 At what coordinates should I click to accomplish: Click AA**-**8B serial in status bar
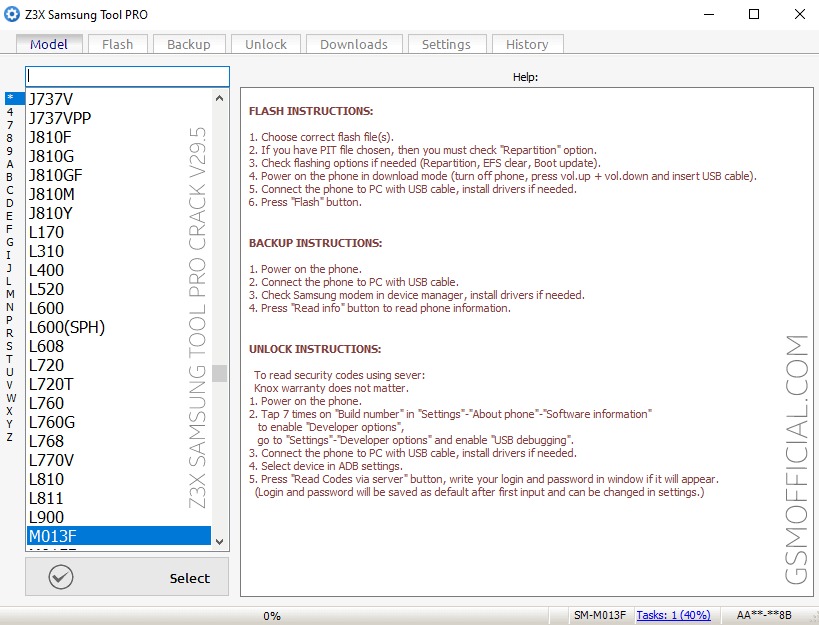pos(764,615)
